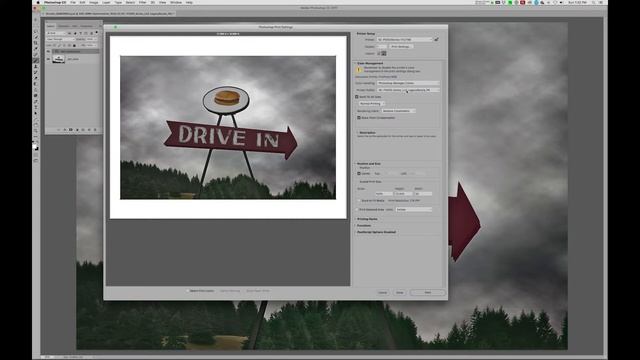Image resolution: width=640 pixels, height=360 pixels.
Task: Expand the Printing Marks section
Action: [x=355, y=219]
